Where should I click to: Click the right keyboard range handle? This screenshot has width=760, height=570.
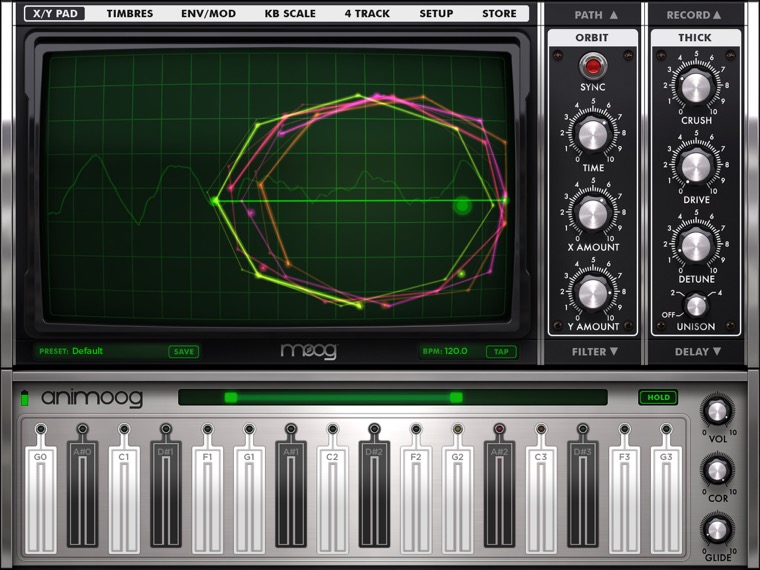coord(456,397)
